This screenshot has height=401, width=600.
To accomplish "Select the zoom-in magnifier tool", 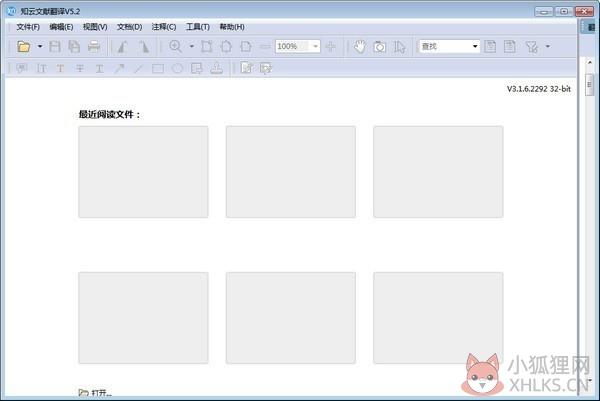I will 176,47.
